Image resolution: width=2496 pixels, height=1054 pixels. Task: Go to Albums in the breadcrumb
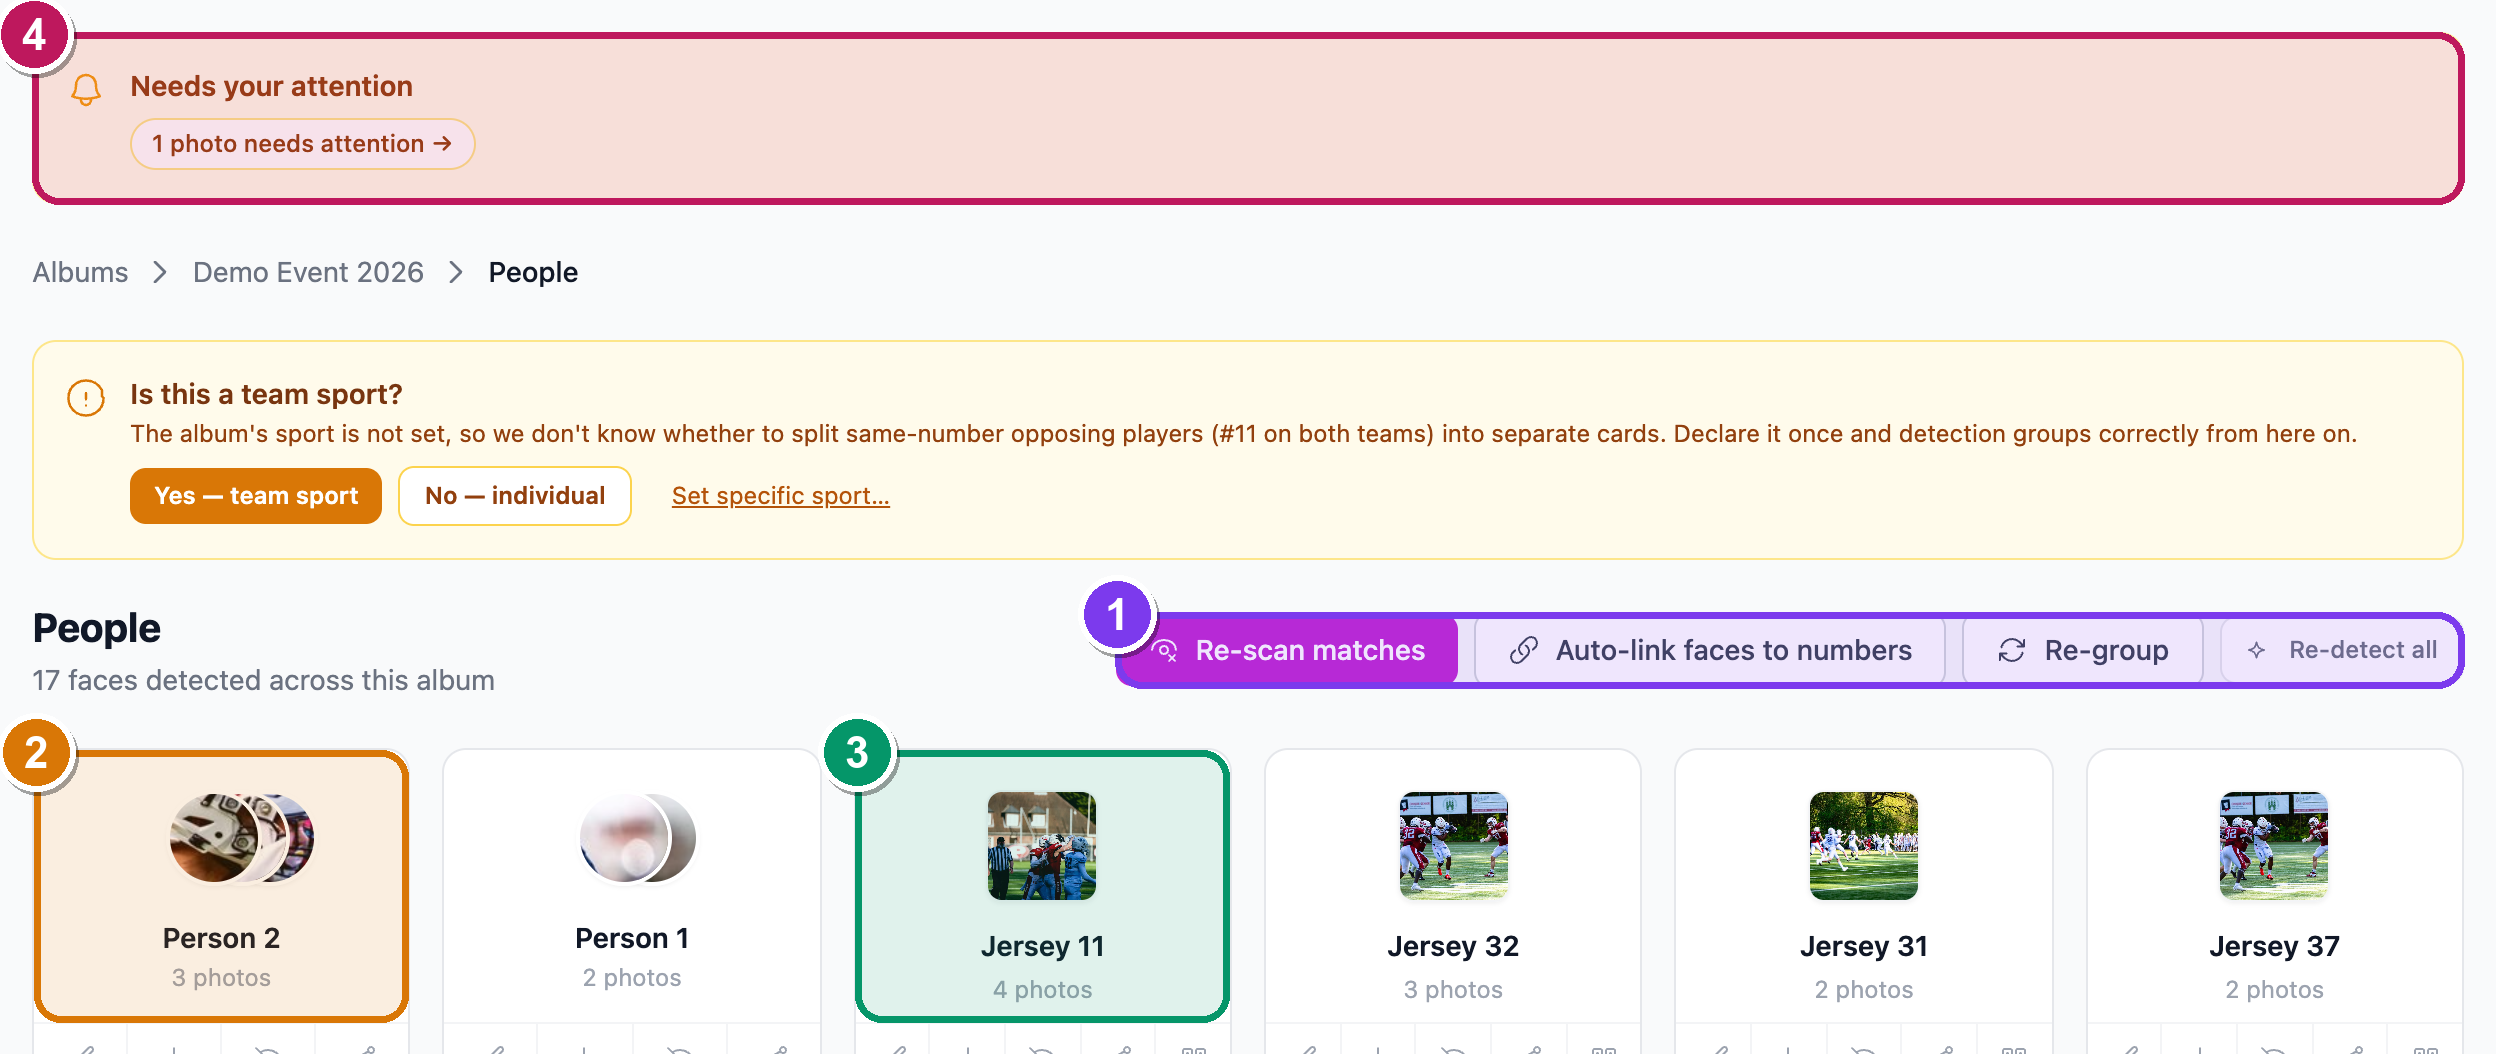(80, 272)
